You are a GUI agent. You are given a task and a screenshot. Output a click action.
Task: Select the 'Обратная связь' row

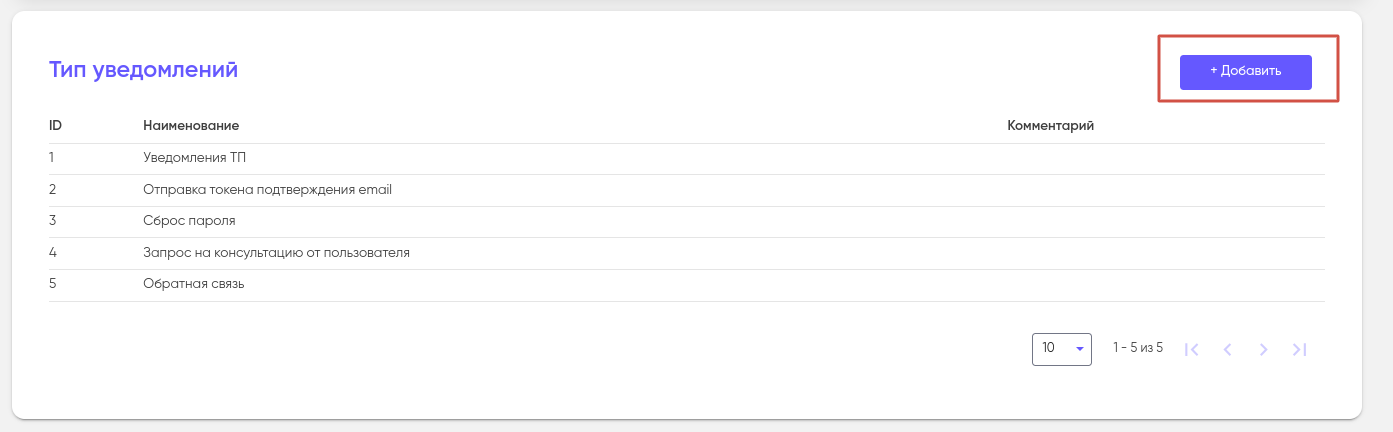point(194,284)
